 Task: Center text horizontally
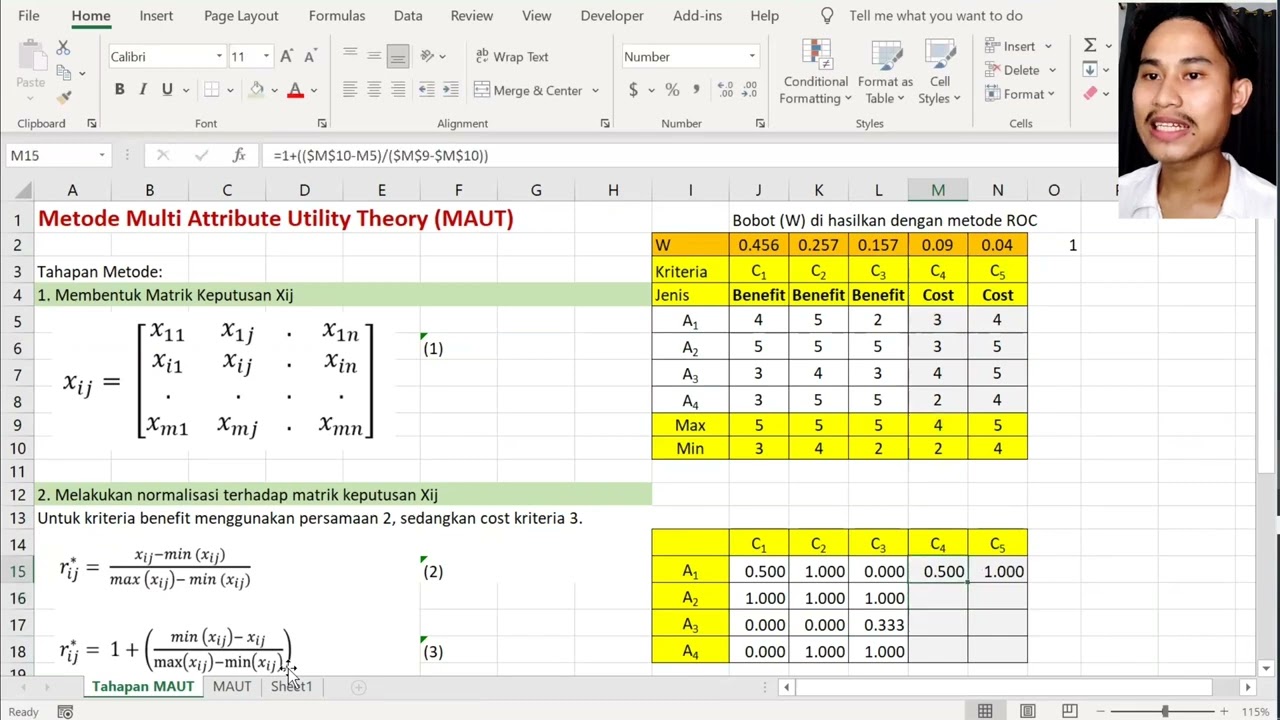(x=373, y=90)
